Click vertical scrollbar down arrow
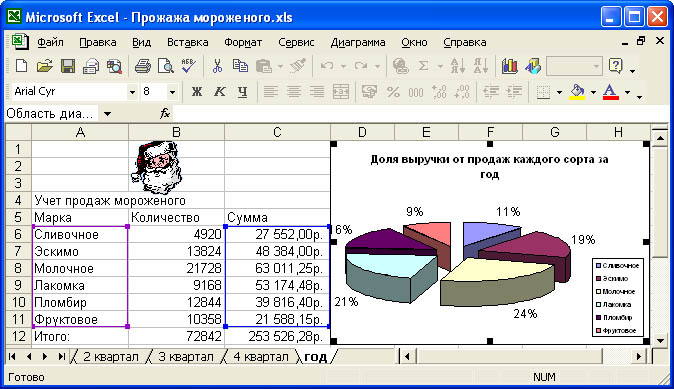This screenshot has width=674, height=389. click(660, 340)
